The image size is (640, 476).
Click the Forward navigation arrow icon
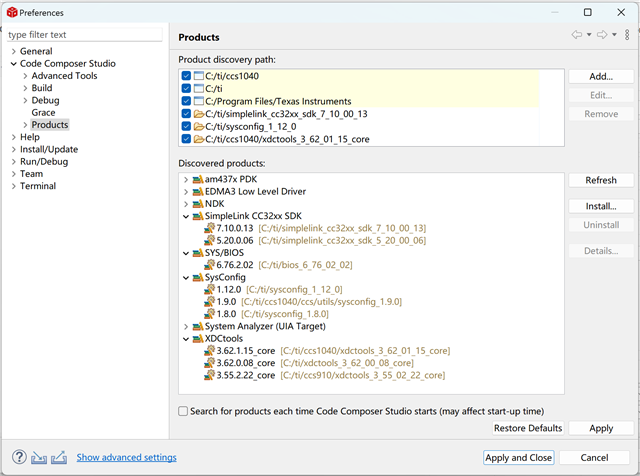[602, 35]
